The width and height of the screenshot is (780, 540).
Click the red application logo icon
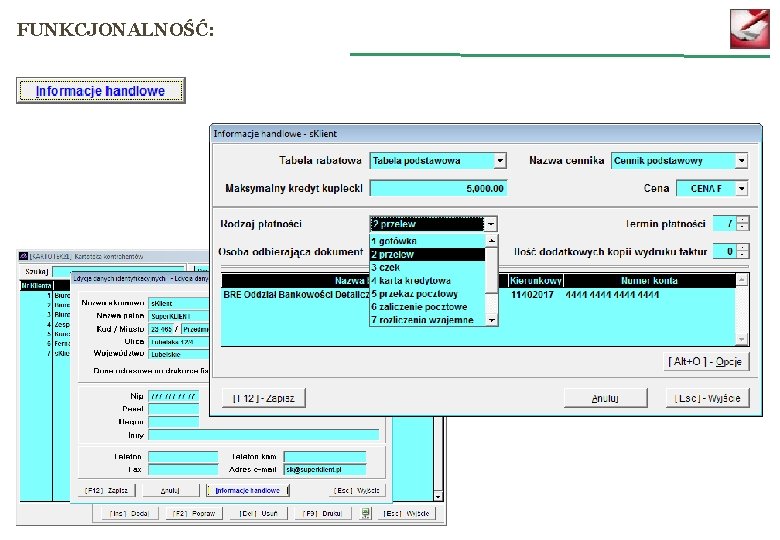750,28
